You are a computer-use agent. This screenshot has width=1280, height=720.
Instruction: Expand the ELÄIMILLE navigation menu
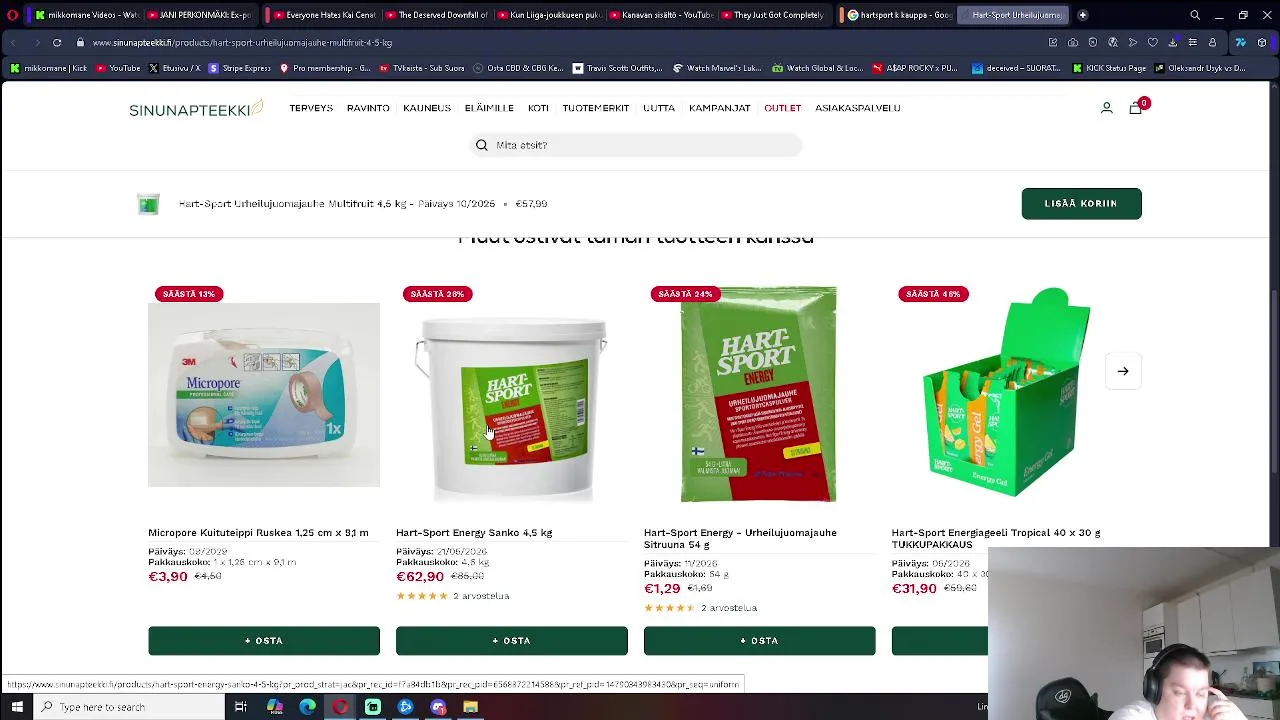click(x=489, y=108)
